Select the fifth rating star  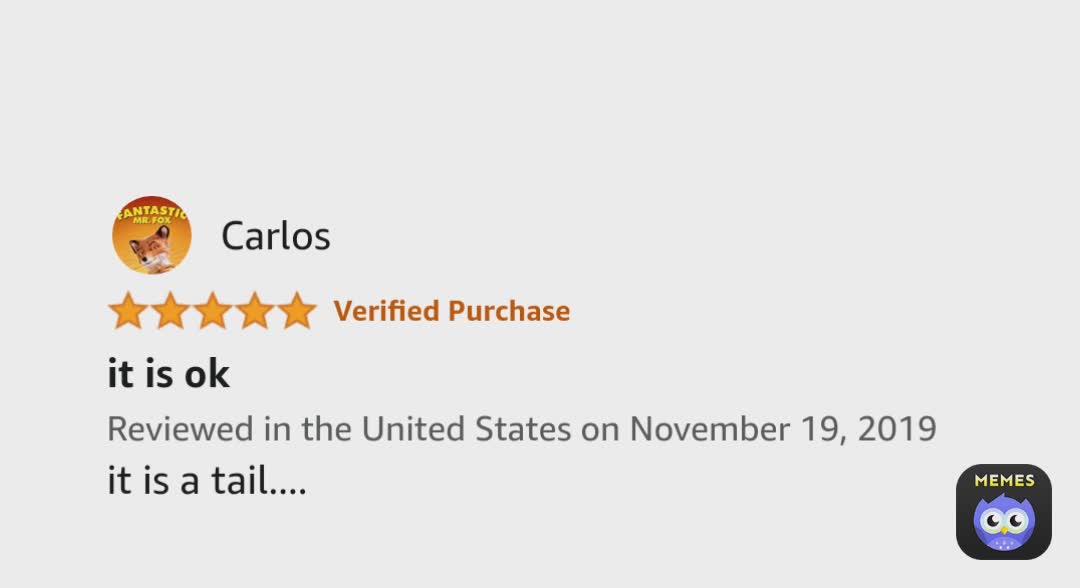pyautogui.click(x=296, y=312)
